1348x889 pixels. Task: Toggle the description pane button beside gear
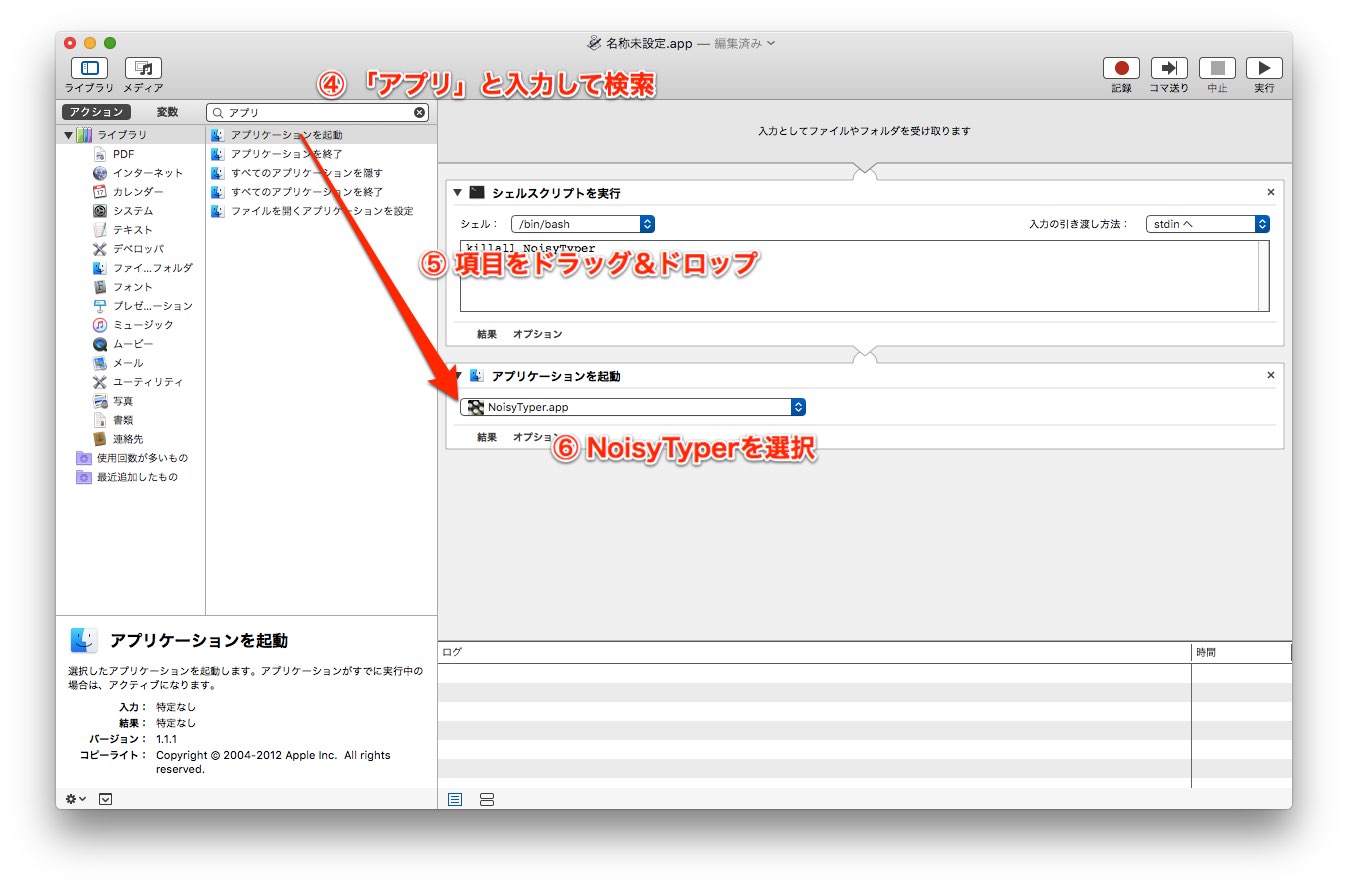[x=106, y=799]
